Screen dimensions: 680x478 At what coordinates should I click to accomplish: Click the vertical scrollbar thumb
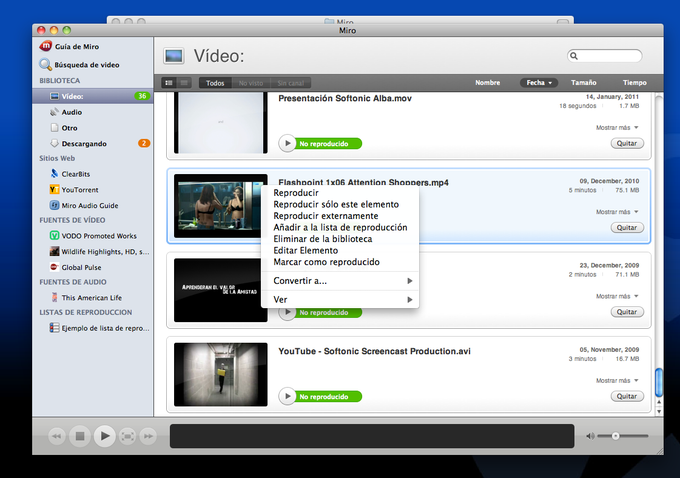coord(659,382)
